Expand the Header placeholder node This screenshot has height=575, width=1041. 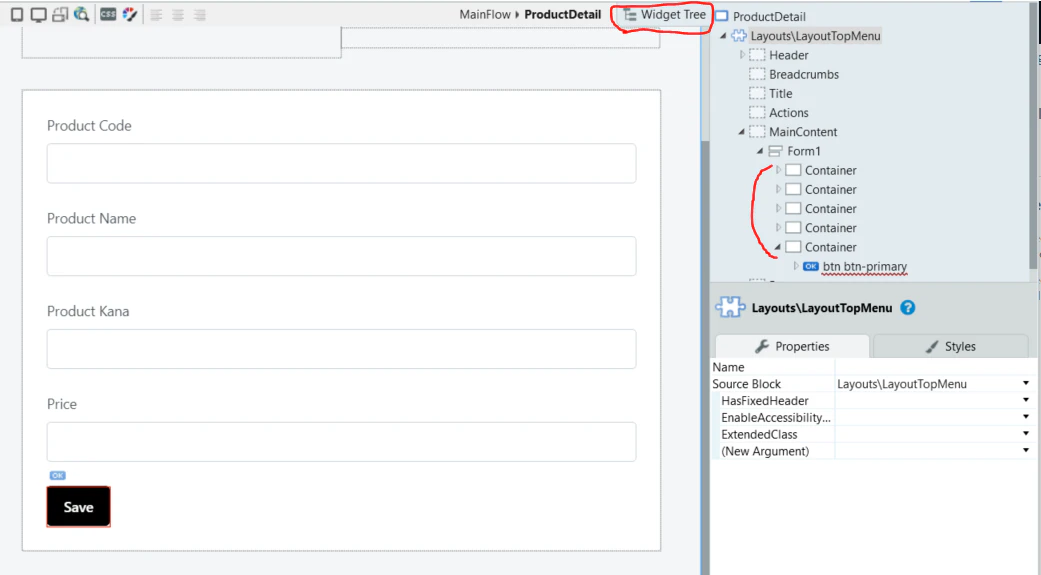pos(742,55)
